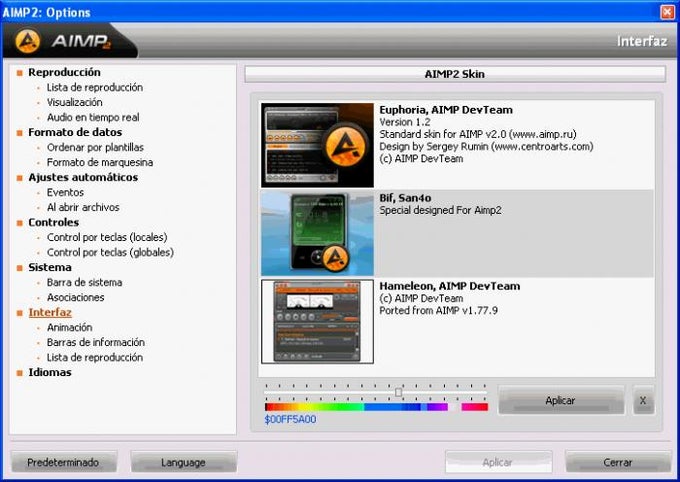Open the Reproducción settings section
Image resolution: width=680 pixels, height=482 pixels.
click(64, 72)
